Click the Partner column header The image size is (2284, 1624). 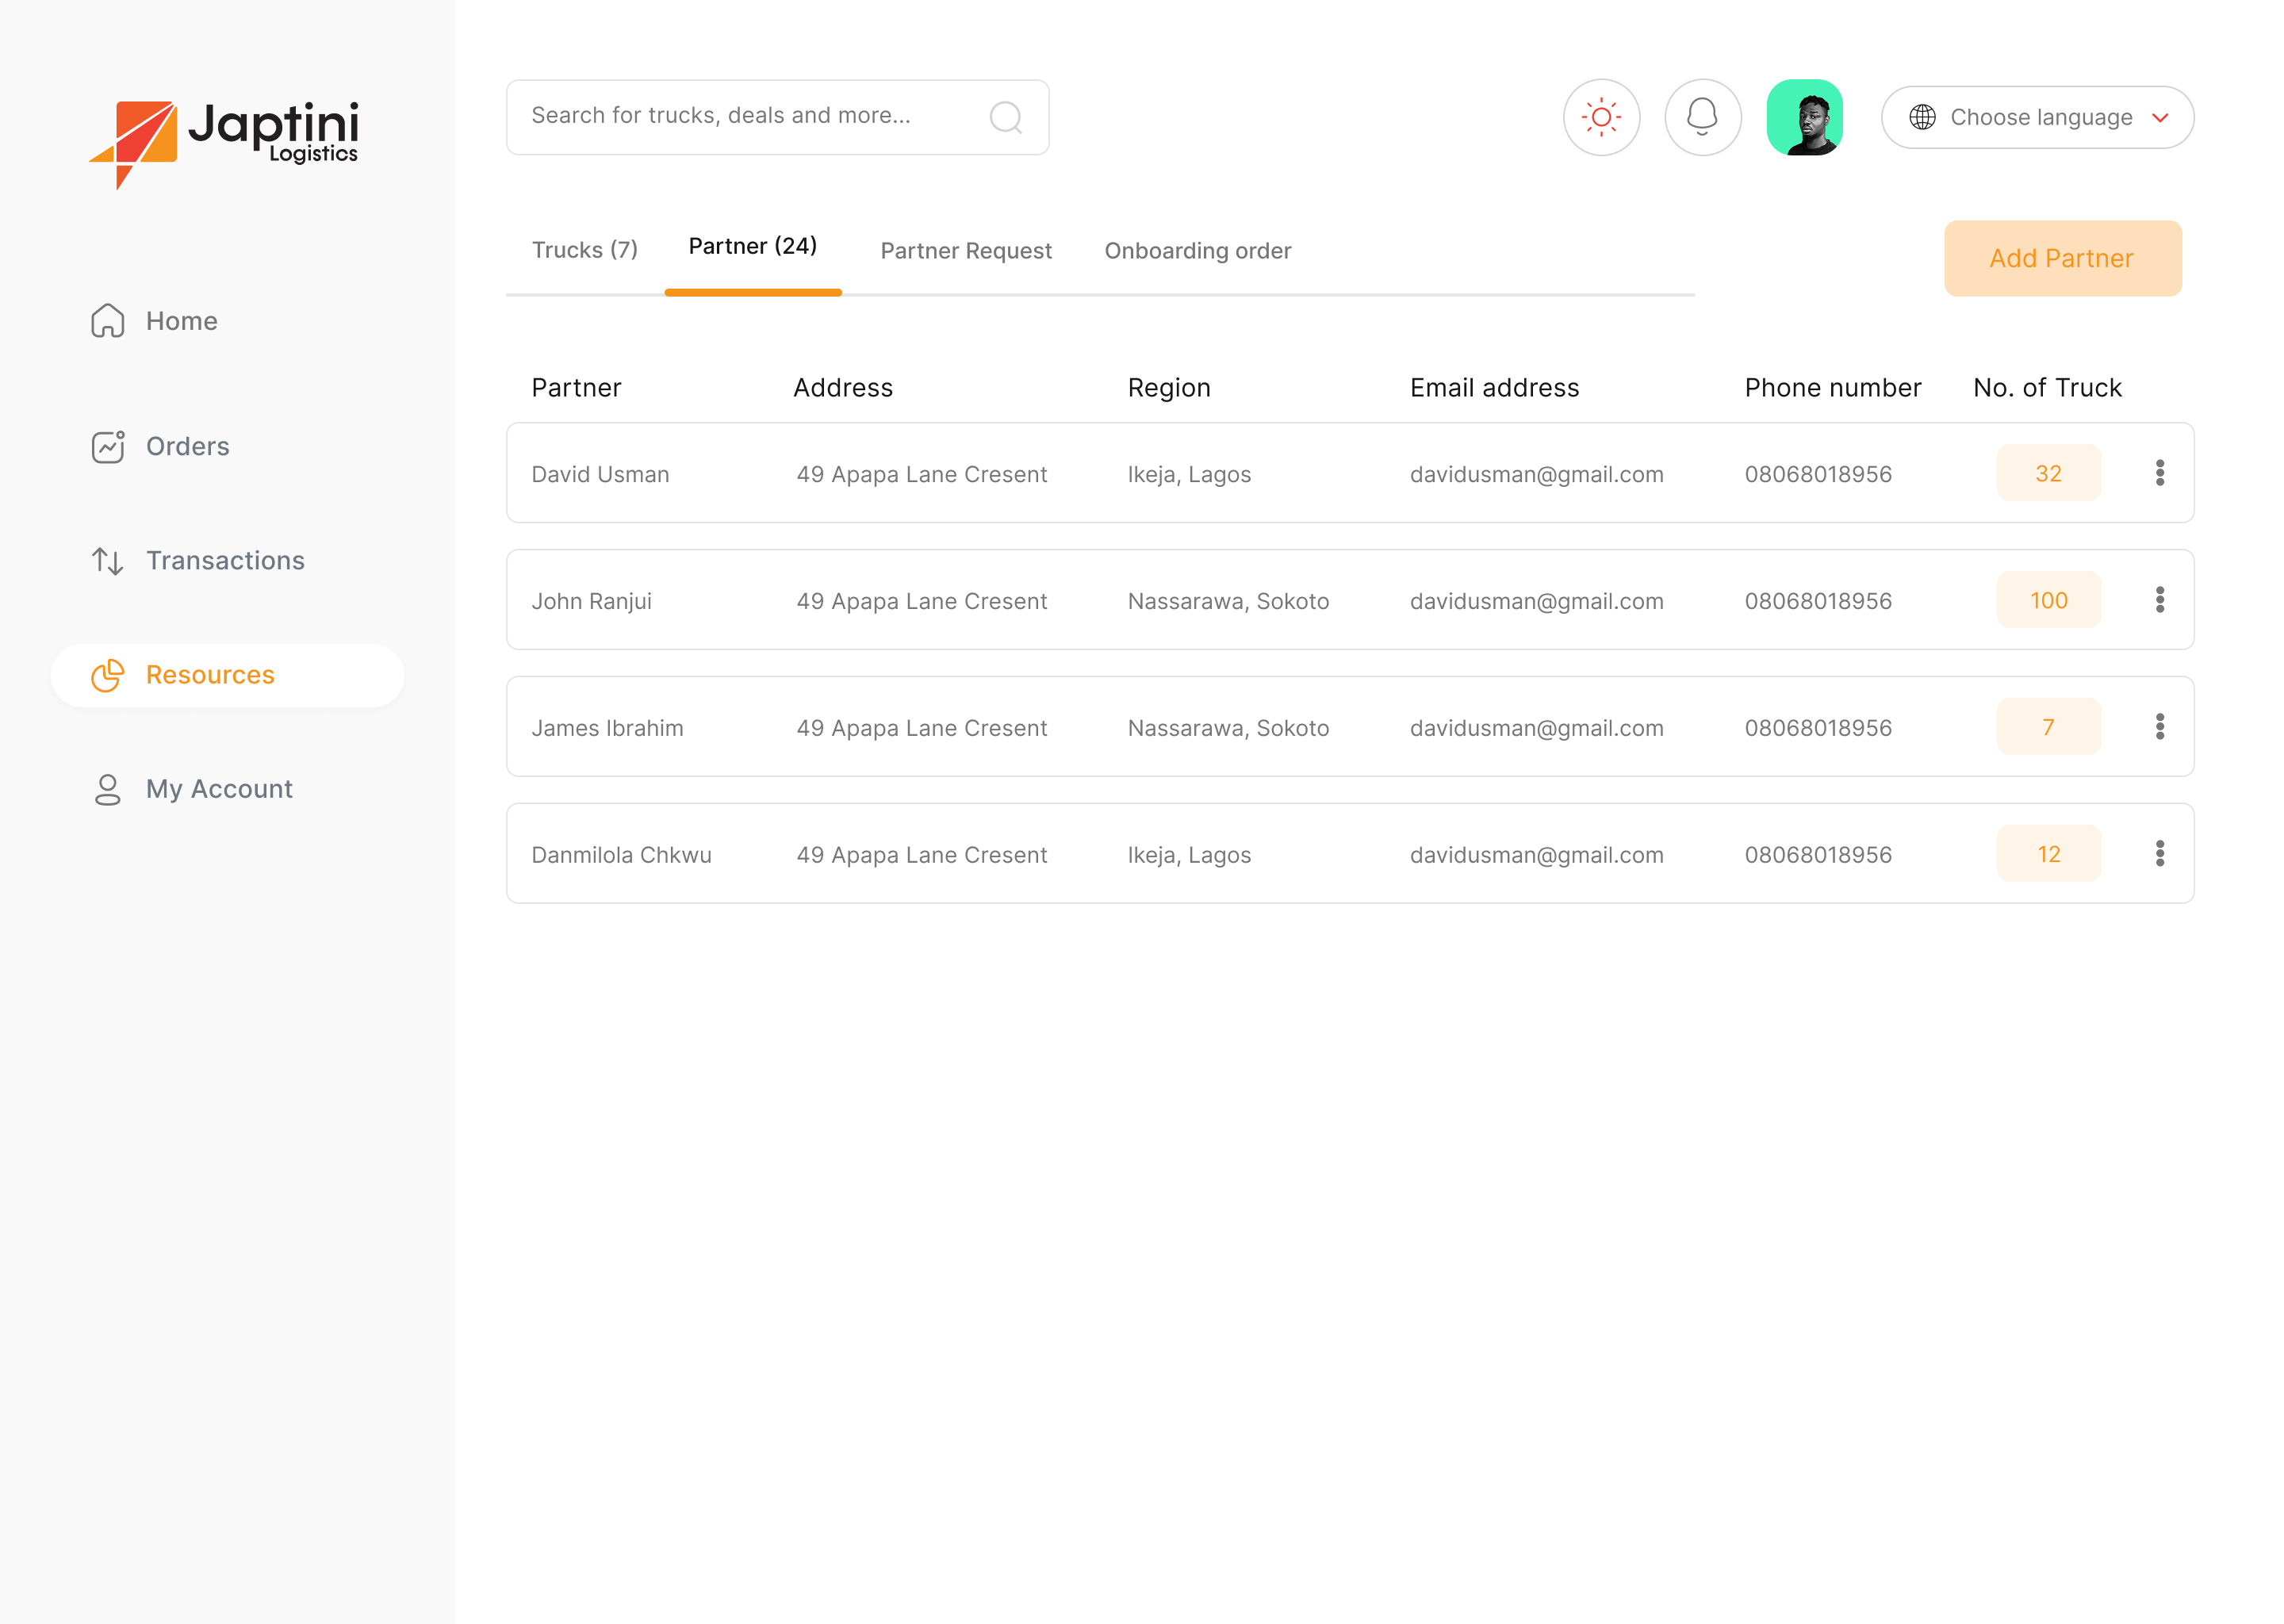tap(576, 388)
